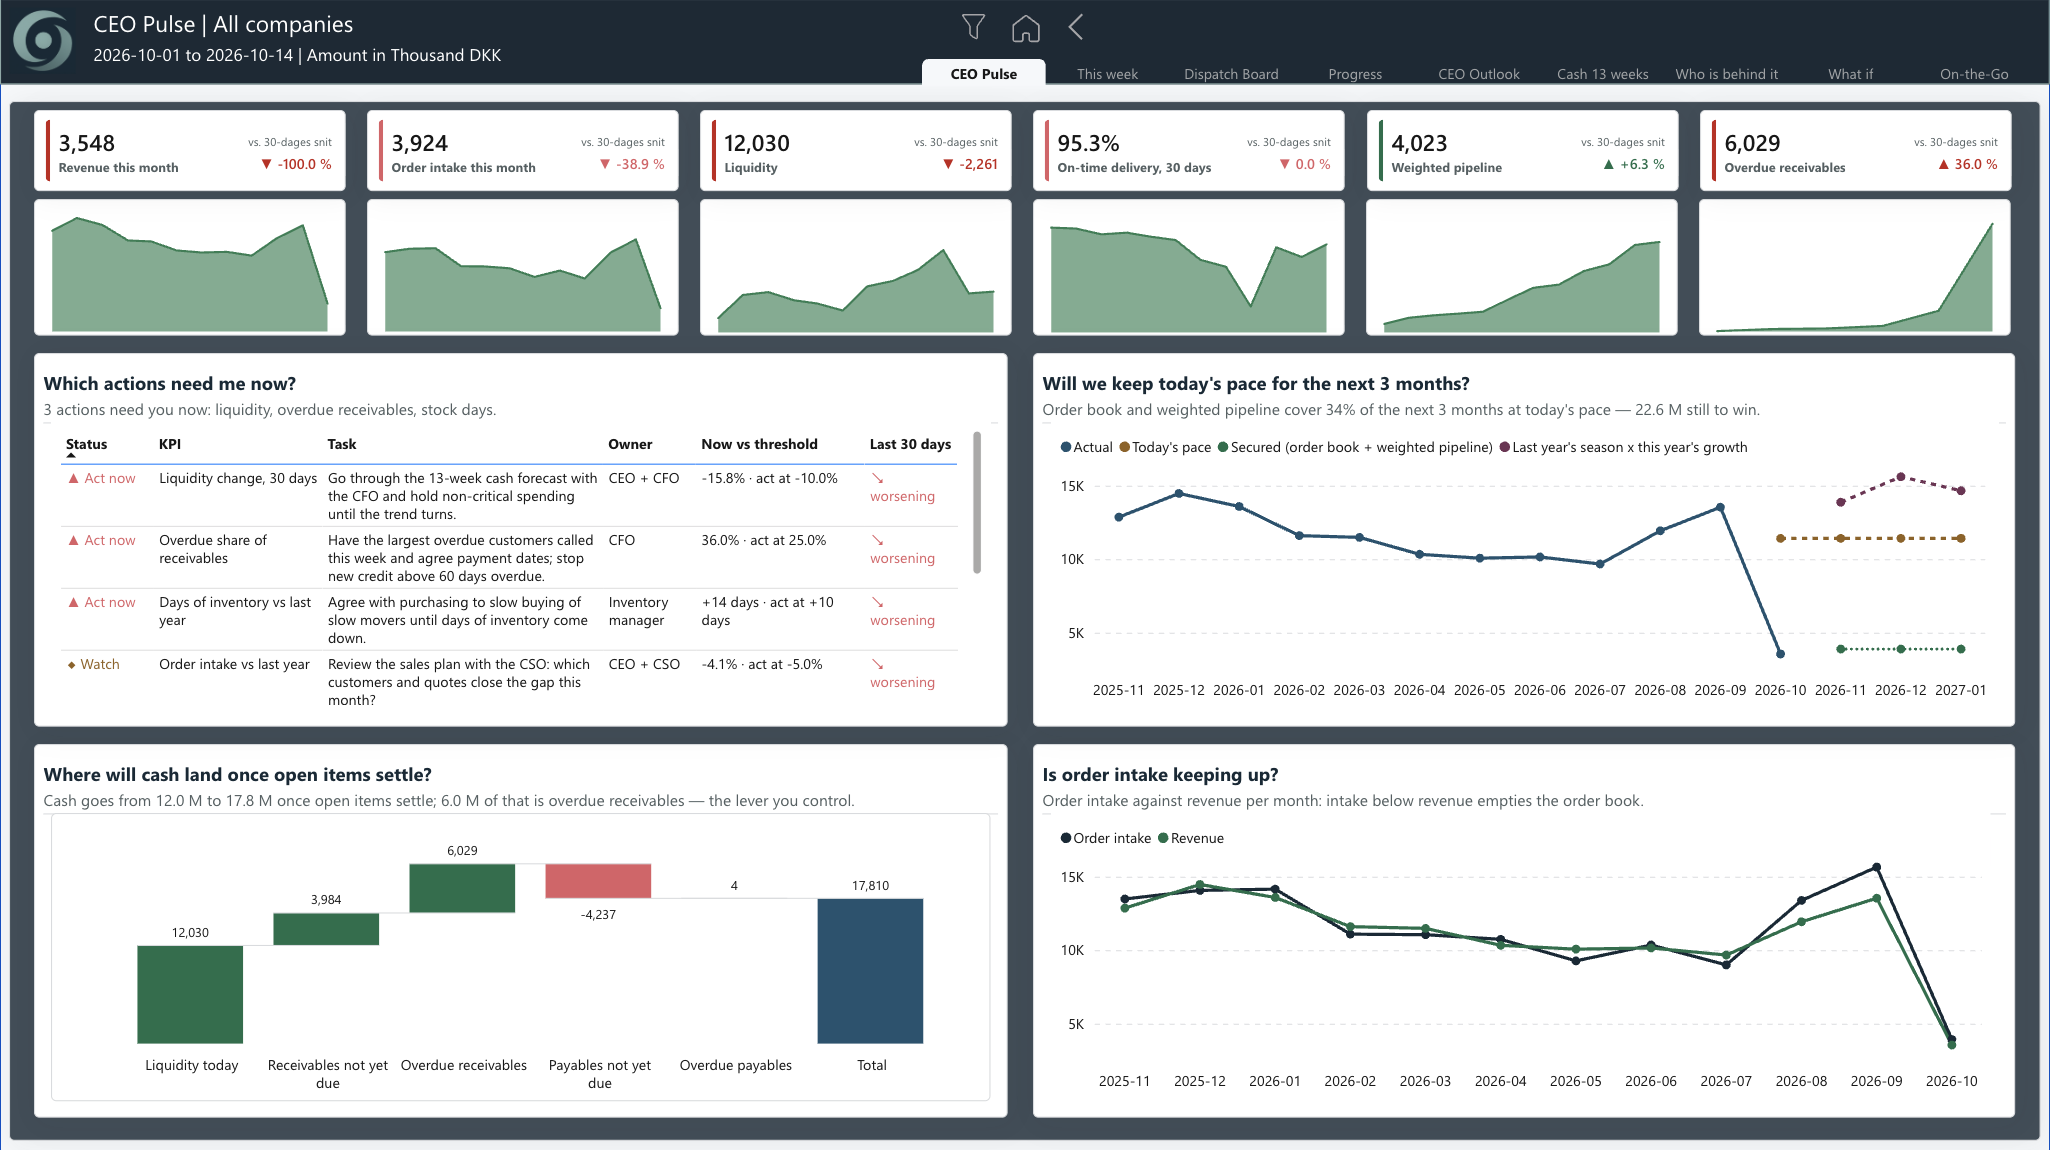
Task: Click the Order intake this month card
Action: (x=523, y=150)
